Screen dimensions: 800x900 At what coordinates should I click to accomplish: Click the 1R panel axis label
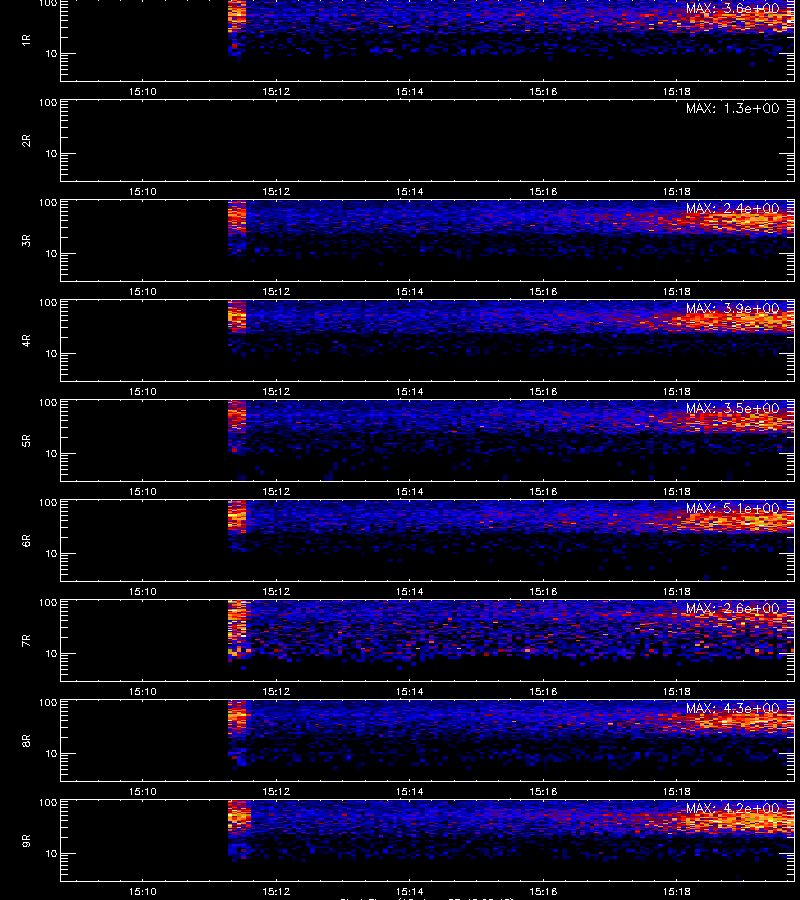pos(26,40)
